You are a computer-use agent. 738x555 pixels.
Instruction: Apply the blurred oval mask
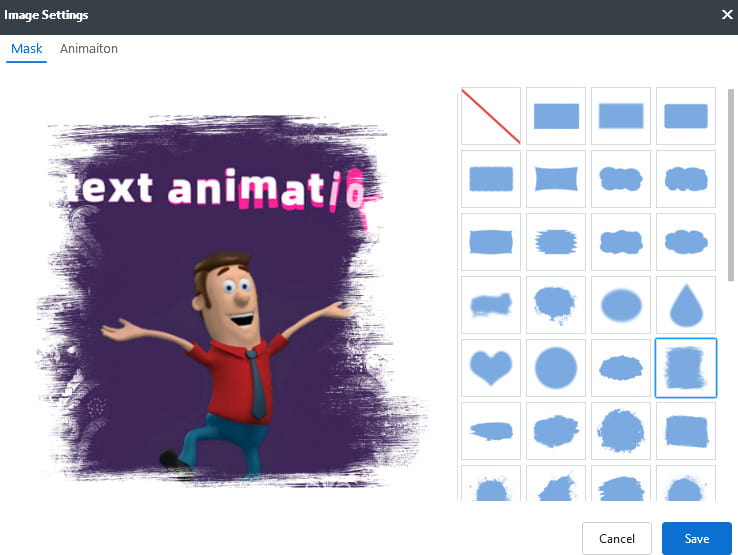tap(621, 305)
